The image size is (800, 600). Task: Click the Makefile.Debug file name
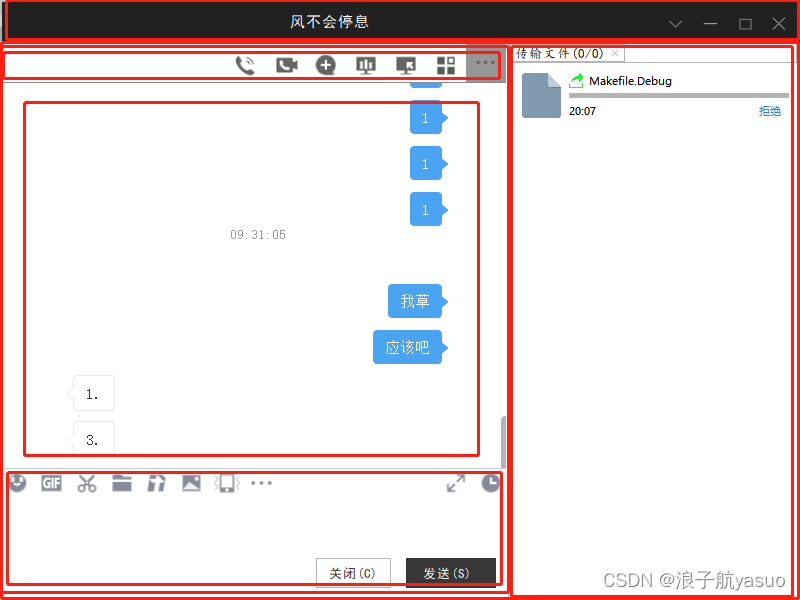point(631,81)
